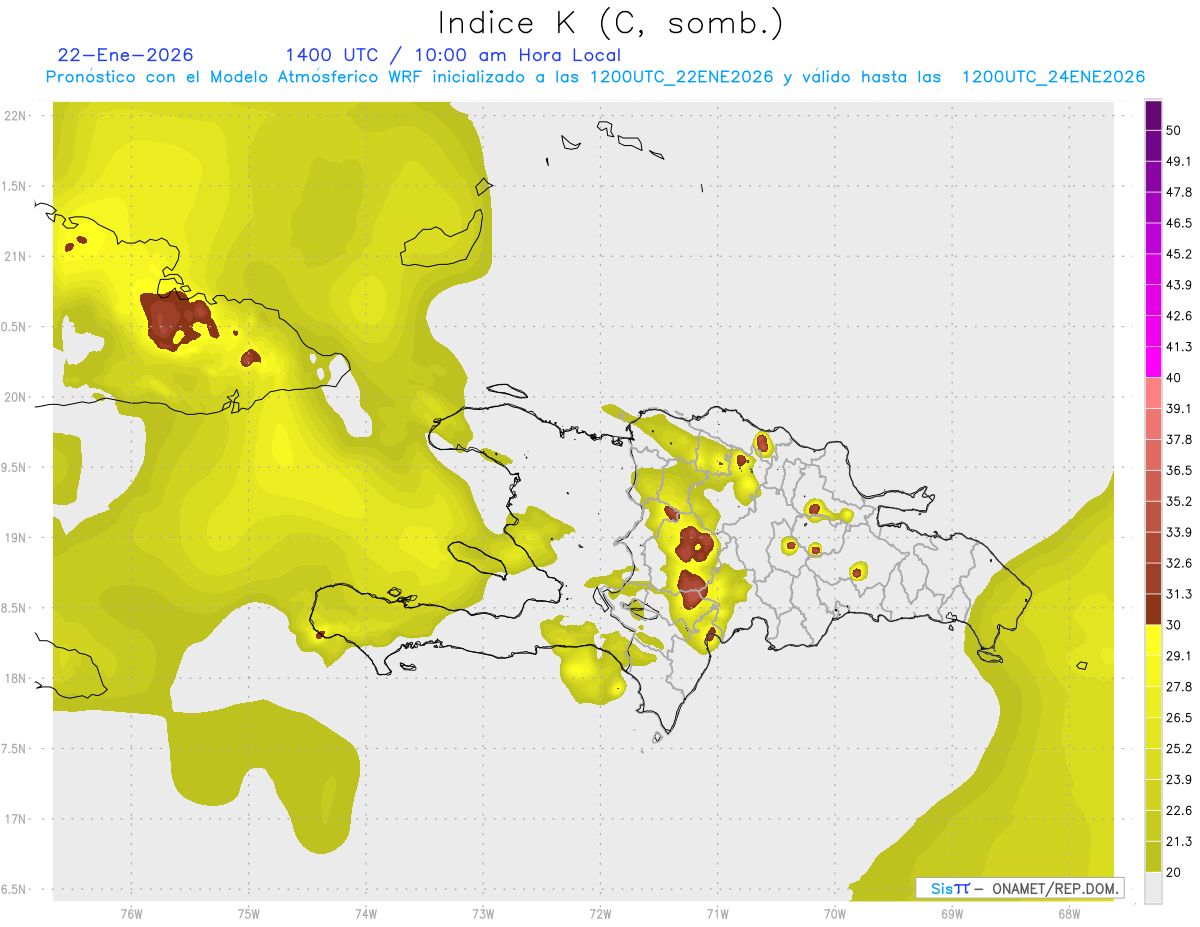Click the legend value "27.8"

pyautogui.click(x=1179, y=686)
